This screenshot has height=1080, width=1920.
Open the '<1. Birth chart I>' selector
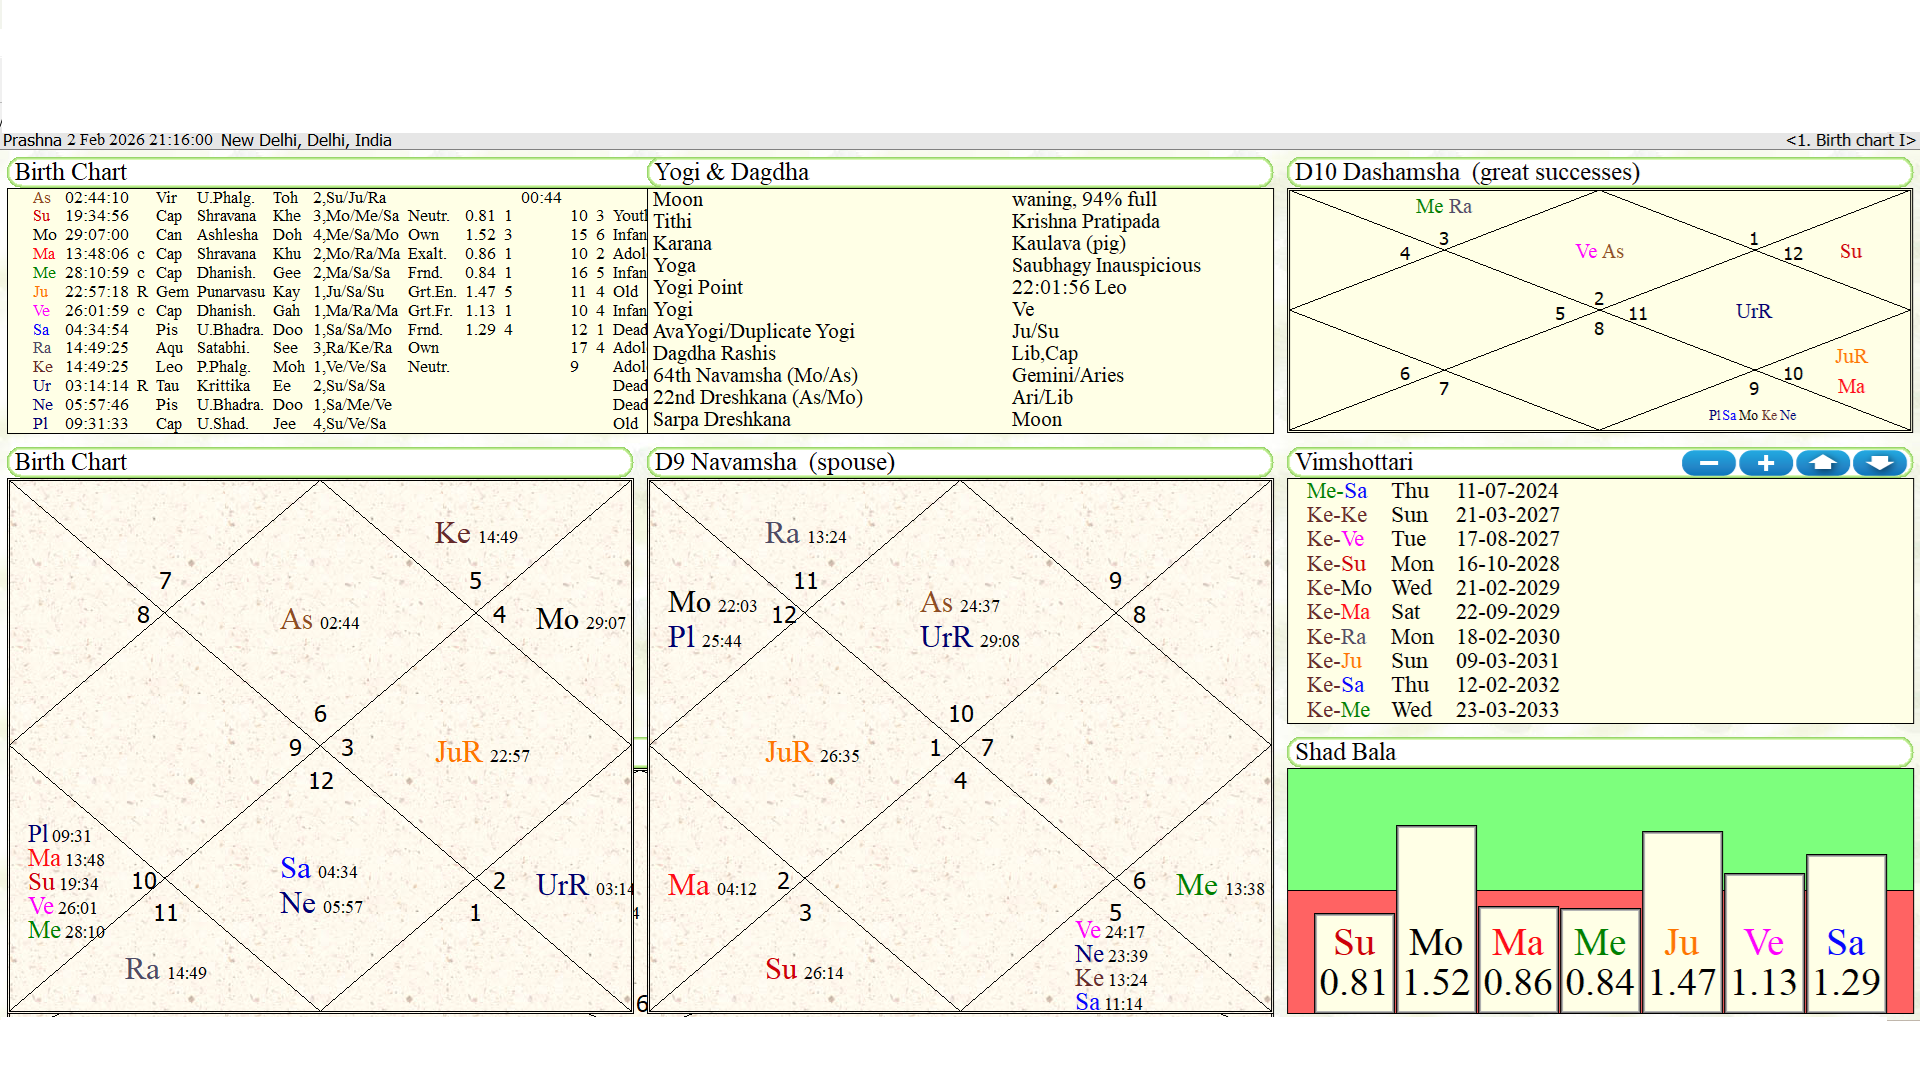point(1849,140)
